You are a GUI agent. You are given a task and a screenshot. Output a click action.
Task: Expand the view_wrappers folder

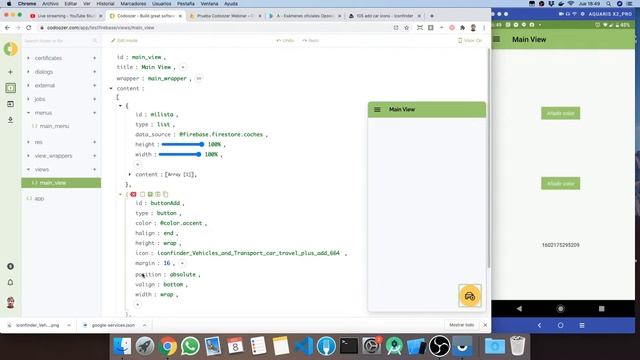(28, 156)
